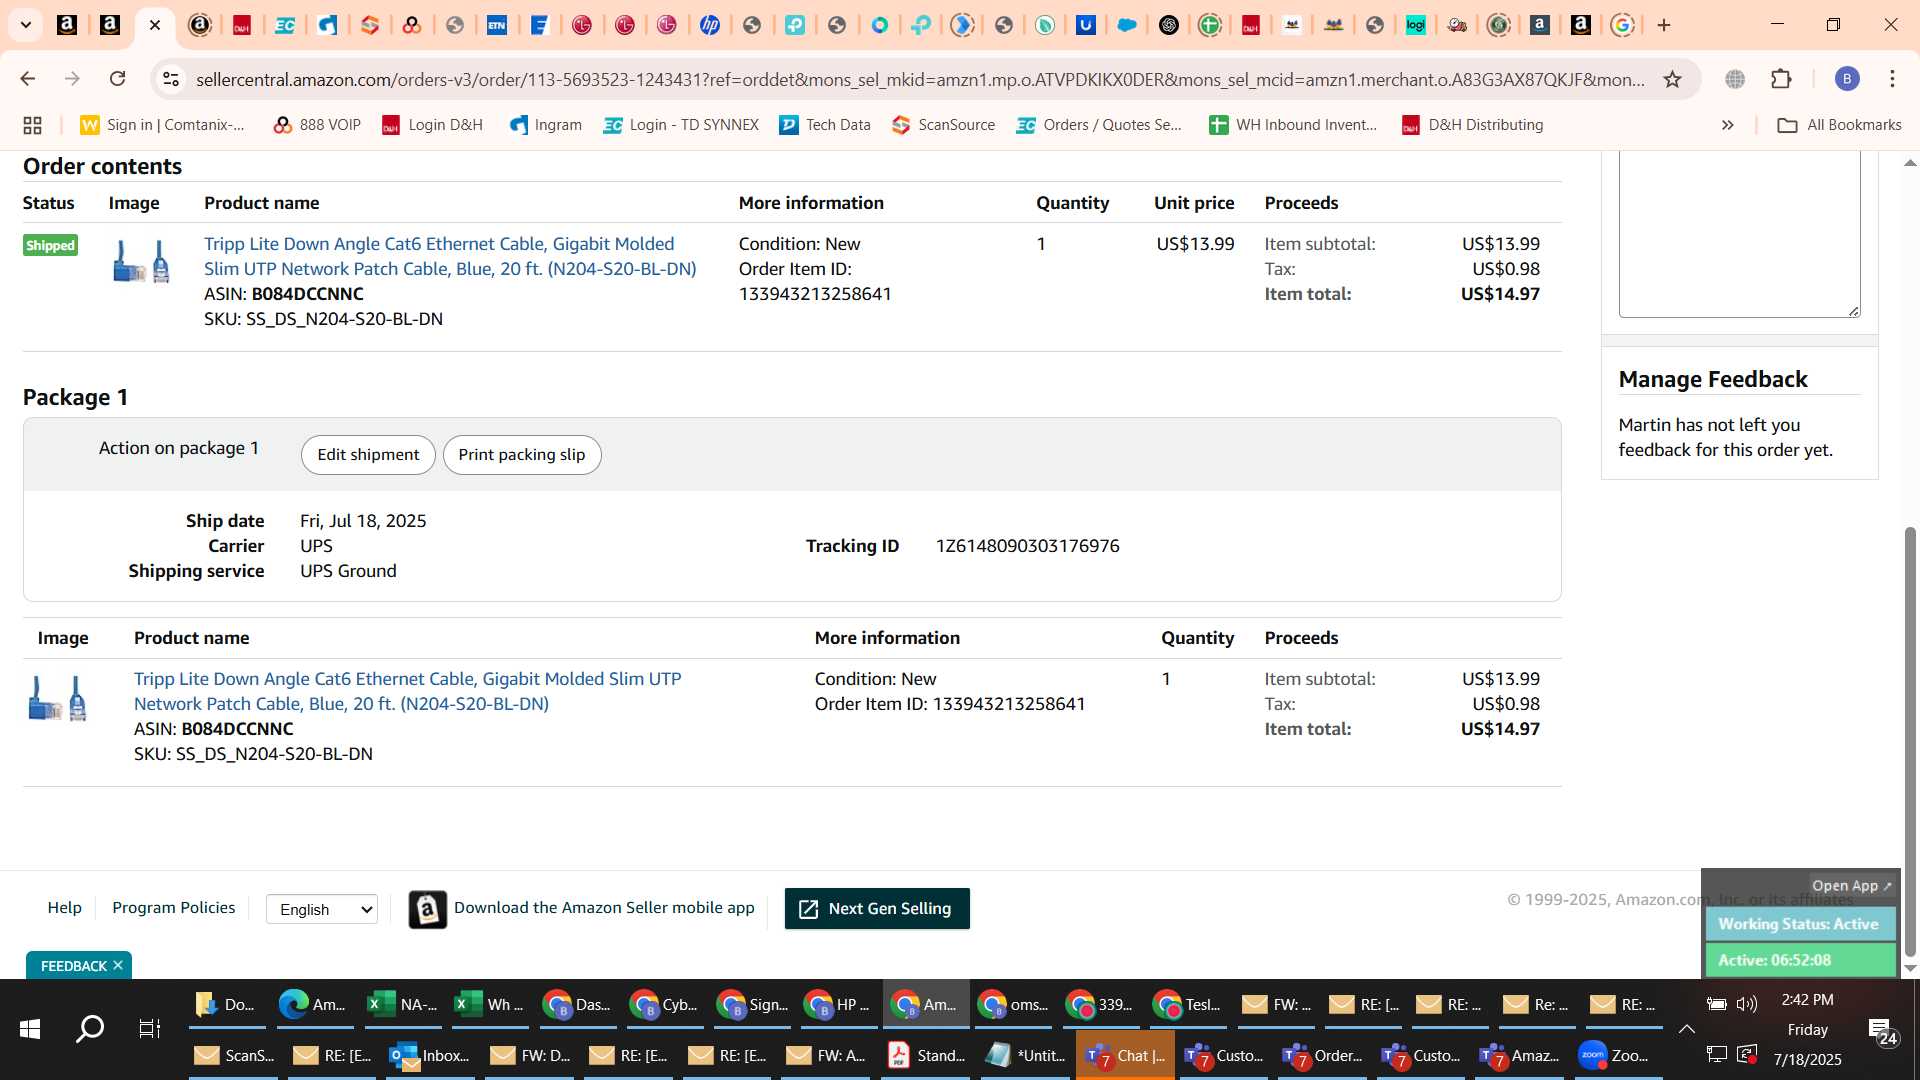Click tracking ID 1Z6148090303176976

pyautogui.click(x=1027, y=546)
